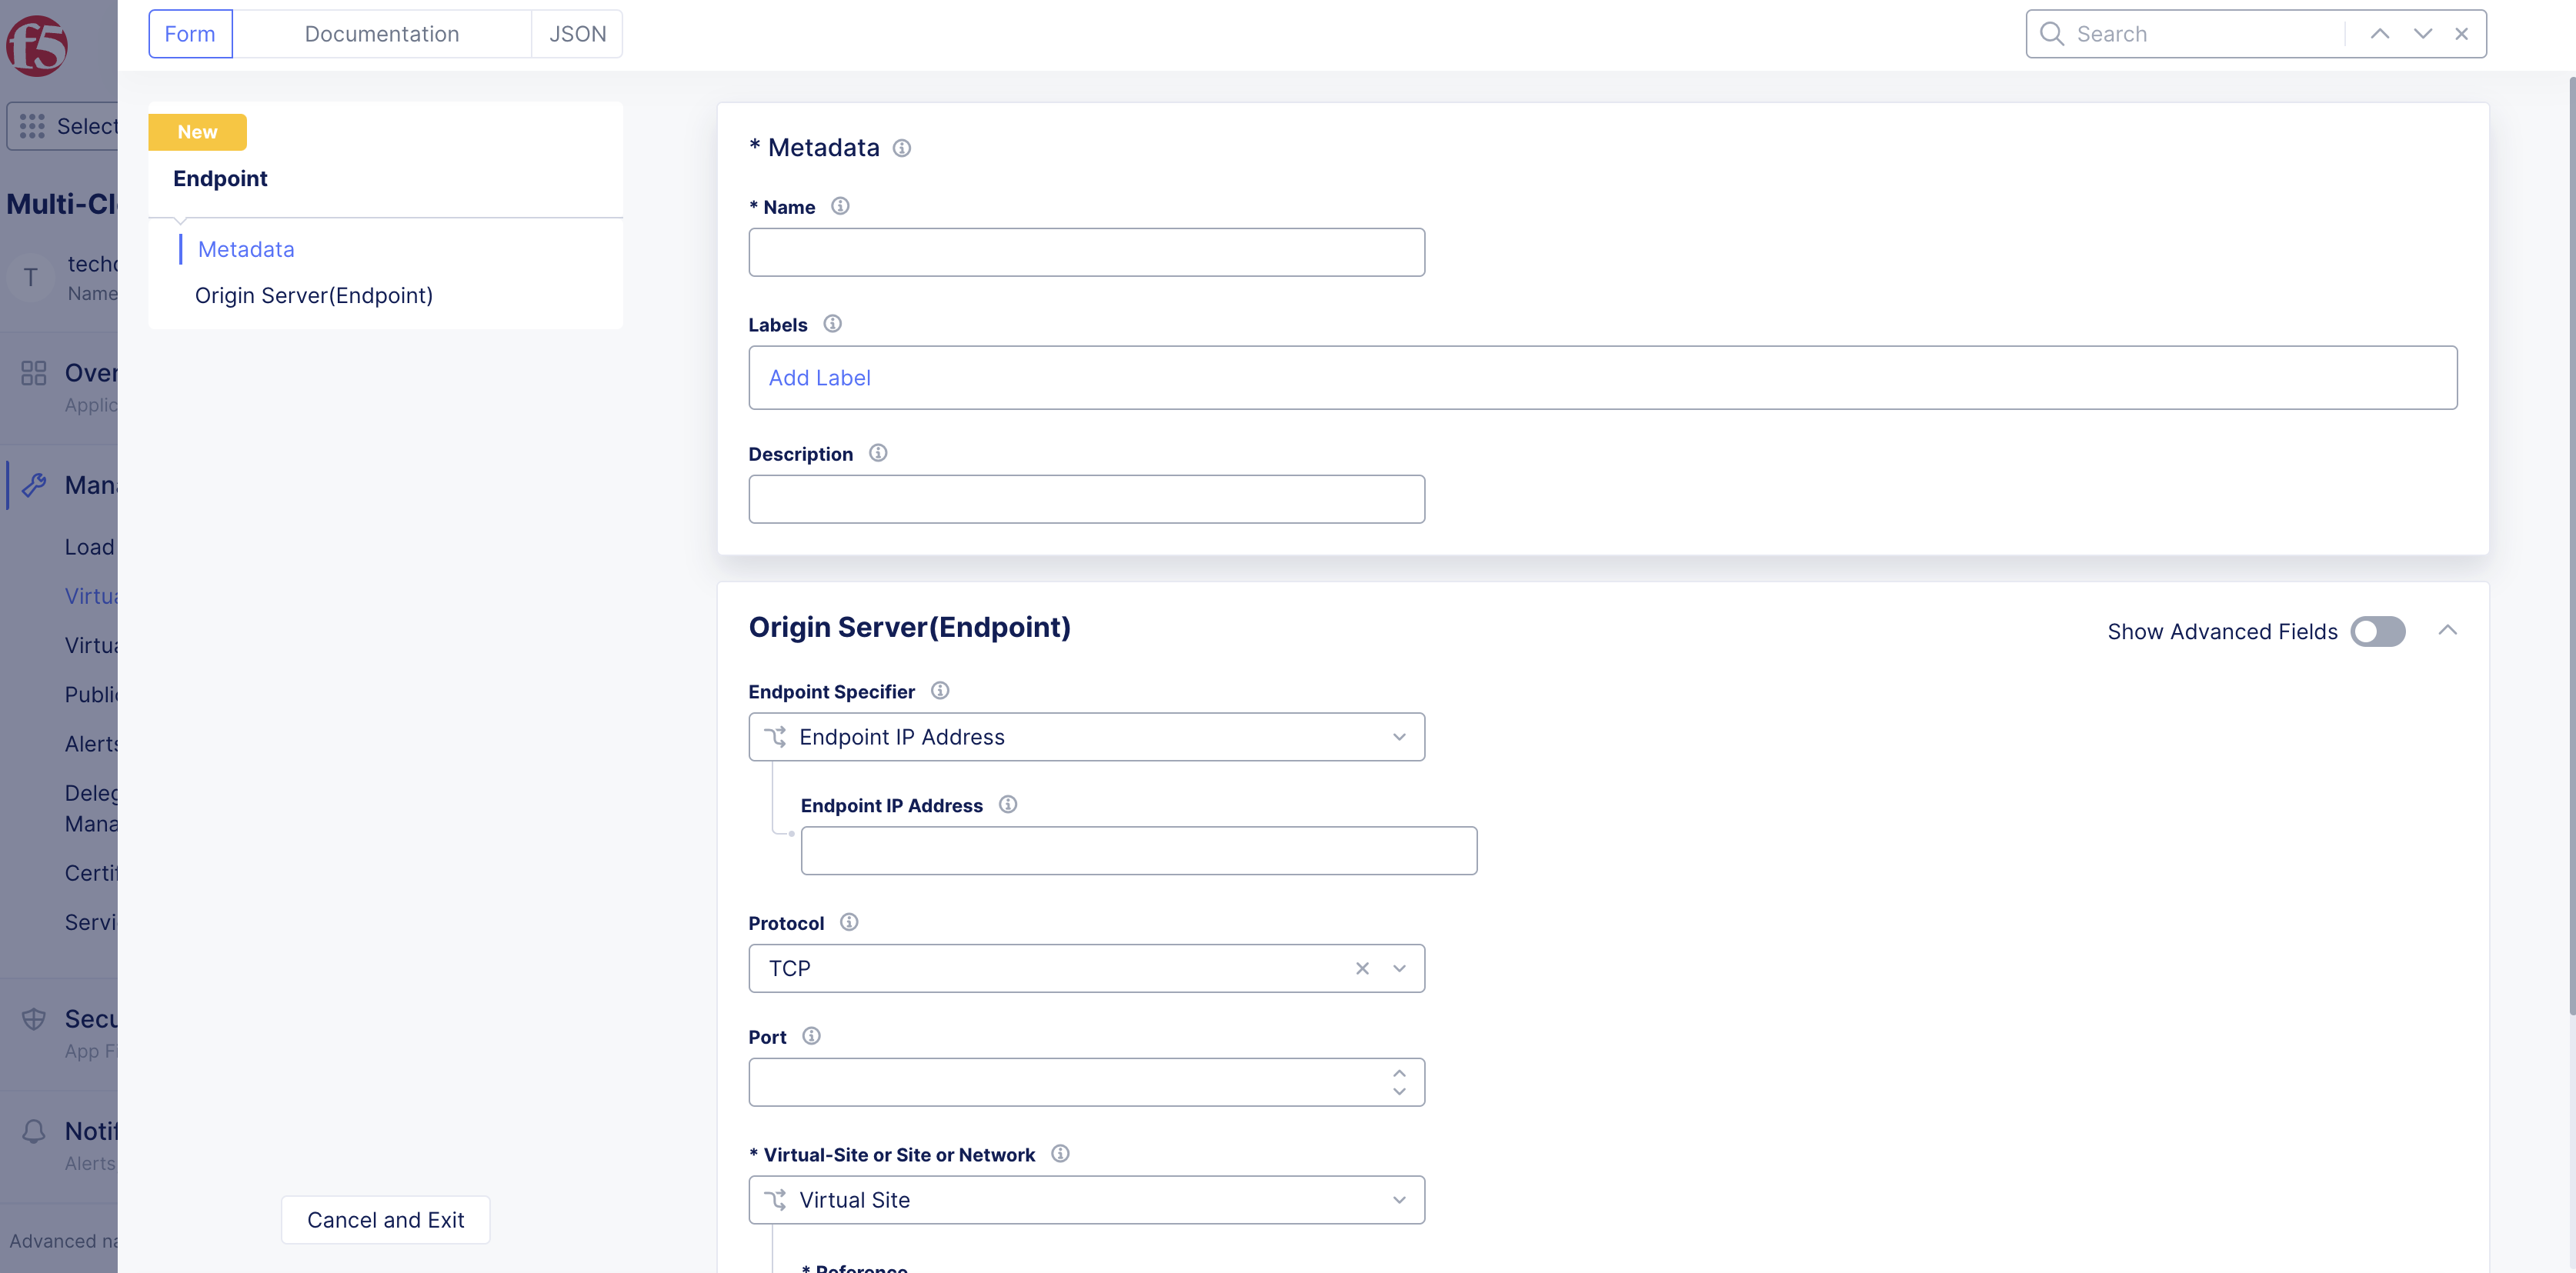Clear the TCP protocol using the X icon

coord(1362,968)
